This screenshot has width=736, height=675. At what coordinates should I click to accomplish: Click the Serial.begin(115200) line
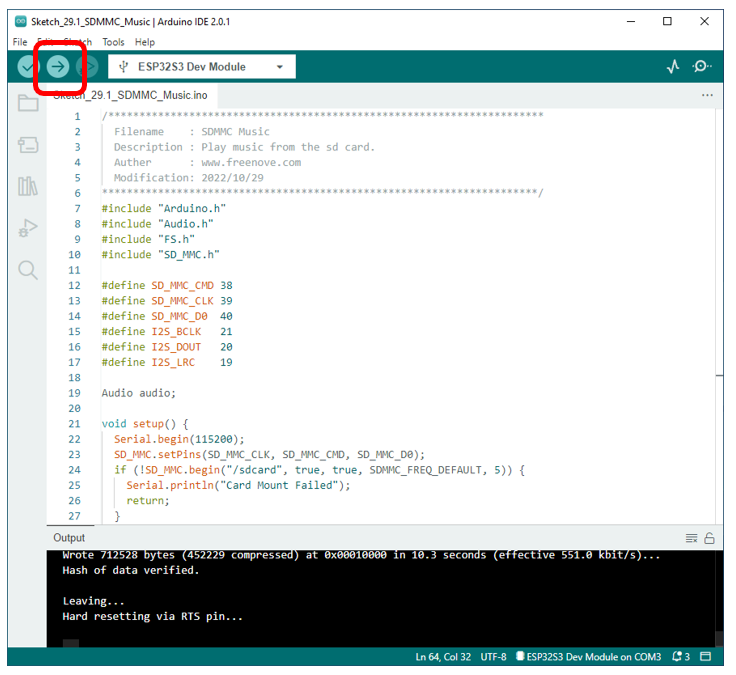tap(179, 439)
